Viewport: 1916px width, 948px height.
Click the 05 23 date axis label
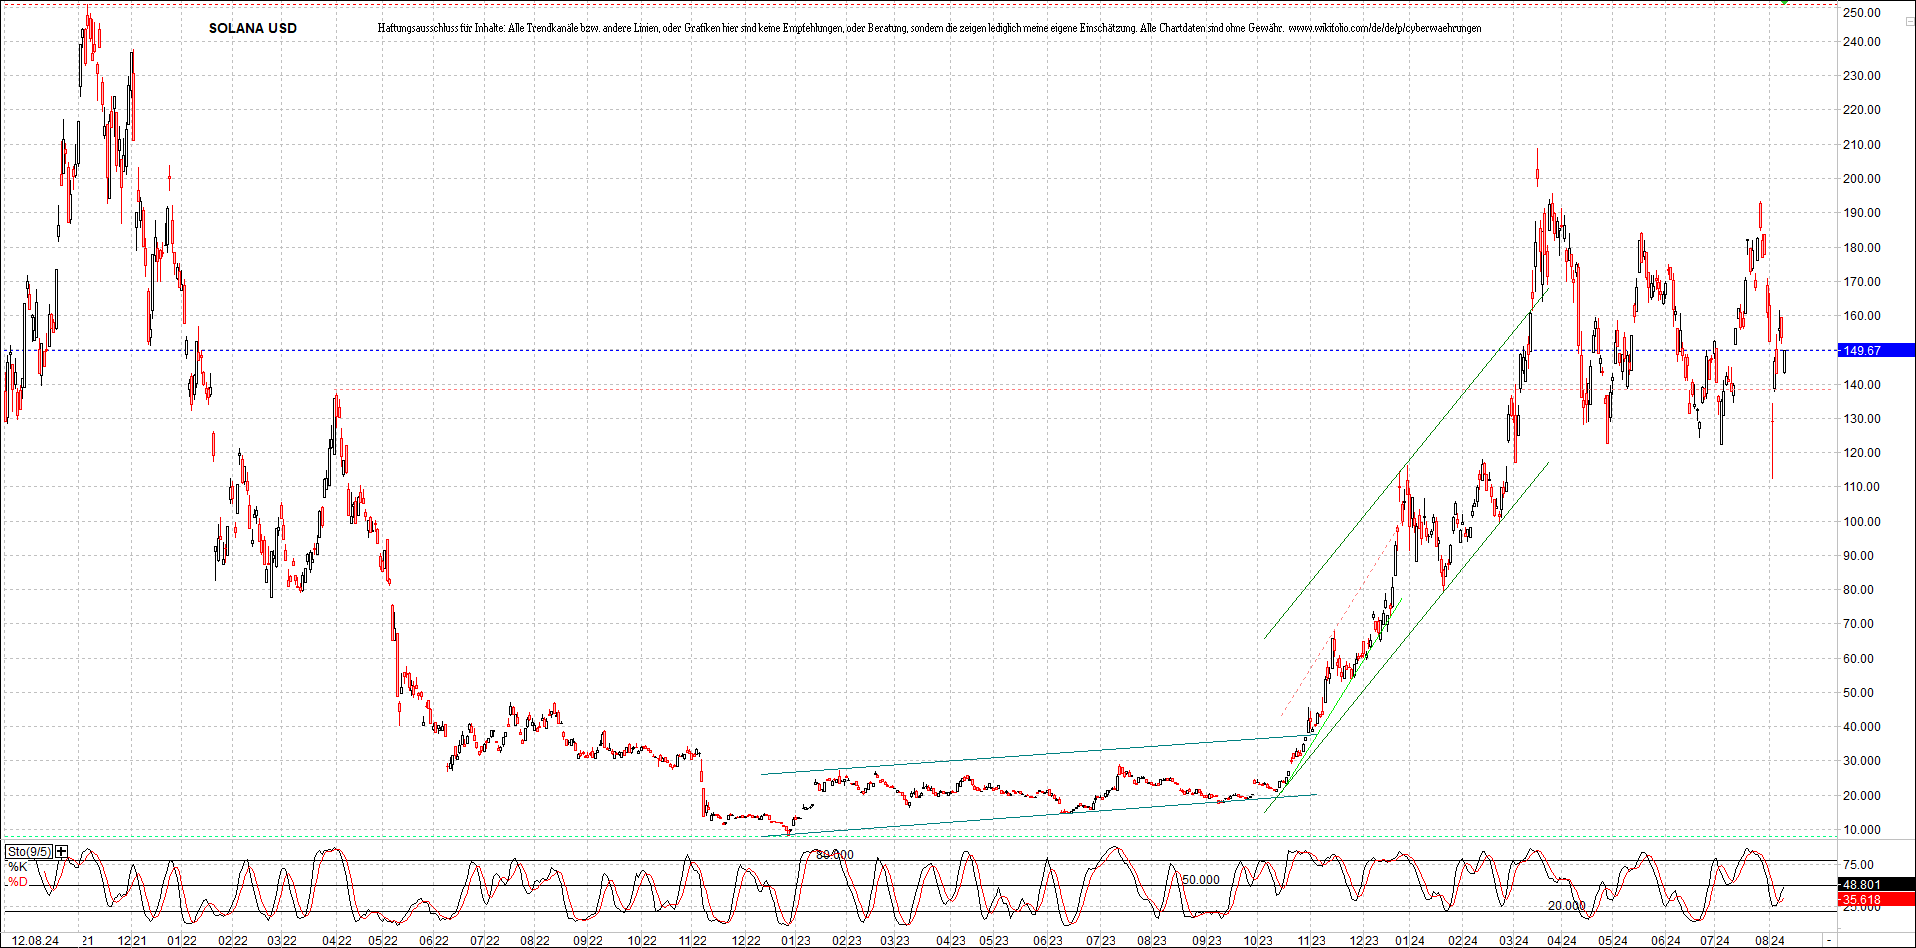tap(994, 941)
